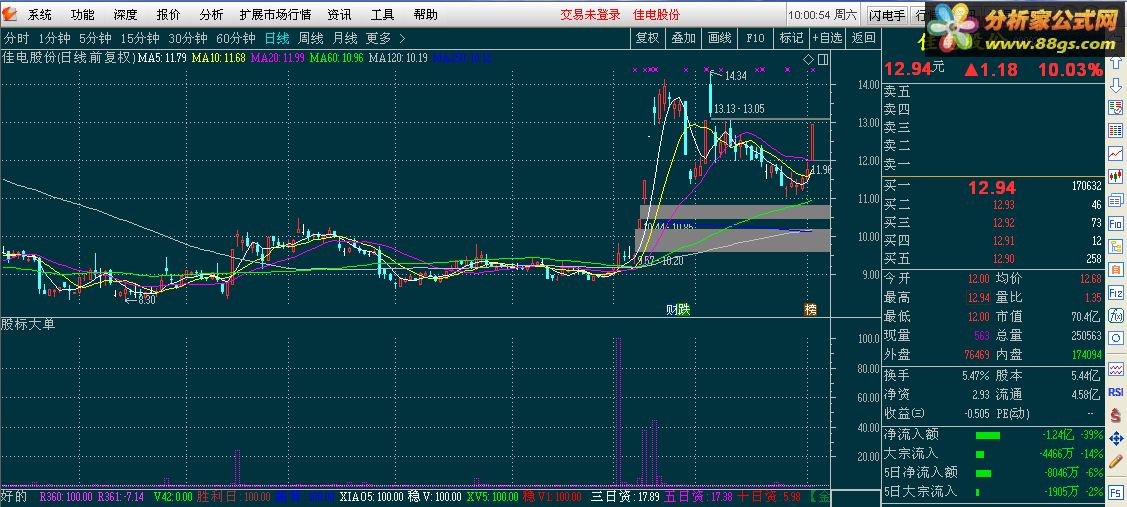Click the 叠加 overlay button
Screen dimensions: 1127x507
click(x=684, y=38)
